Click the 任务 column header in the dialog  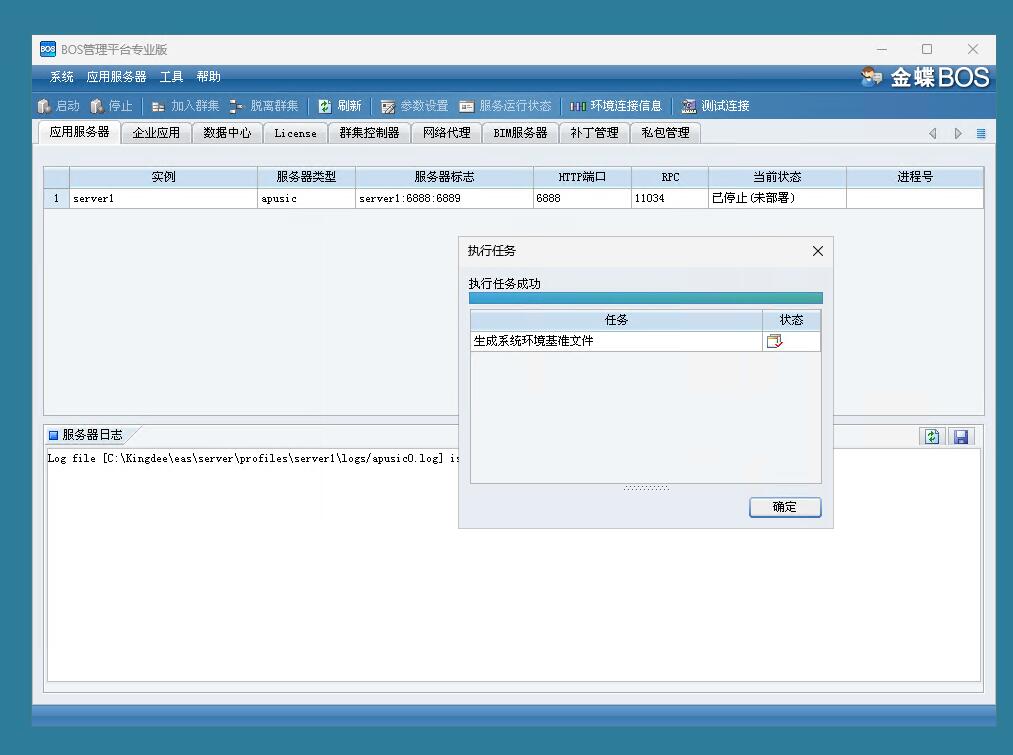616,320
